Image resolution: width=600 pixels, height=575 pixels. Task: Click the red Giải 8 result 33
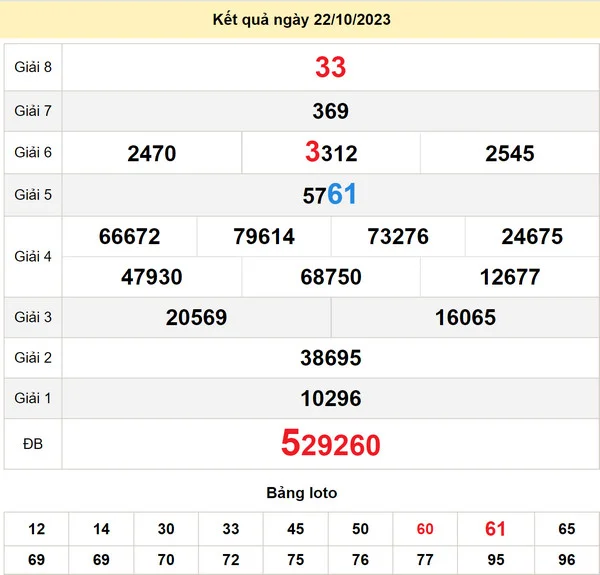[x=330, y=67]
